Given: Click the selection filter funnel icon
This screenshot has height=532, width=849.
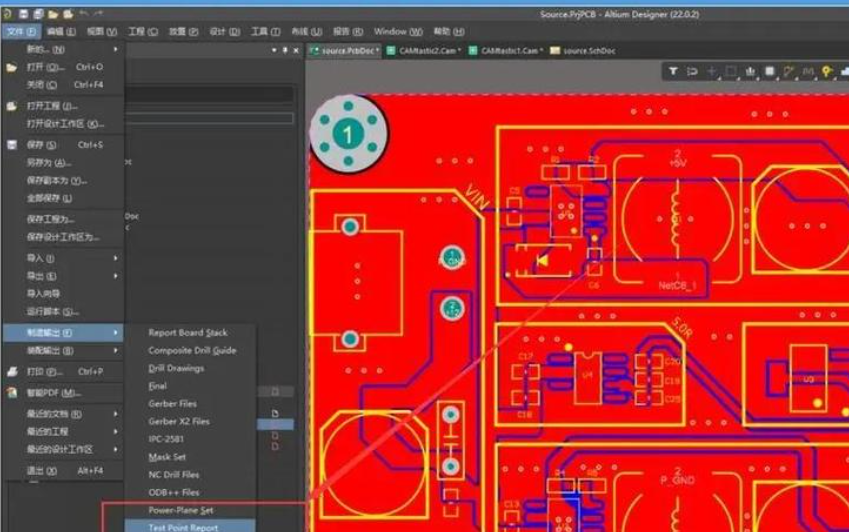Looking at the screenshot, I should point(673,72).
